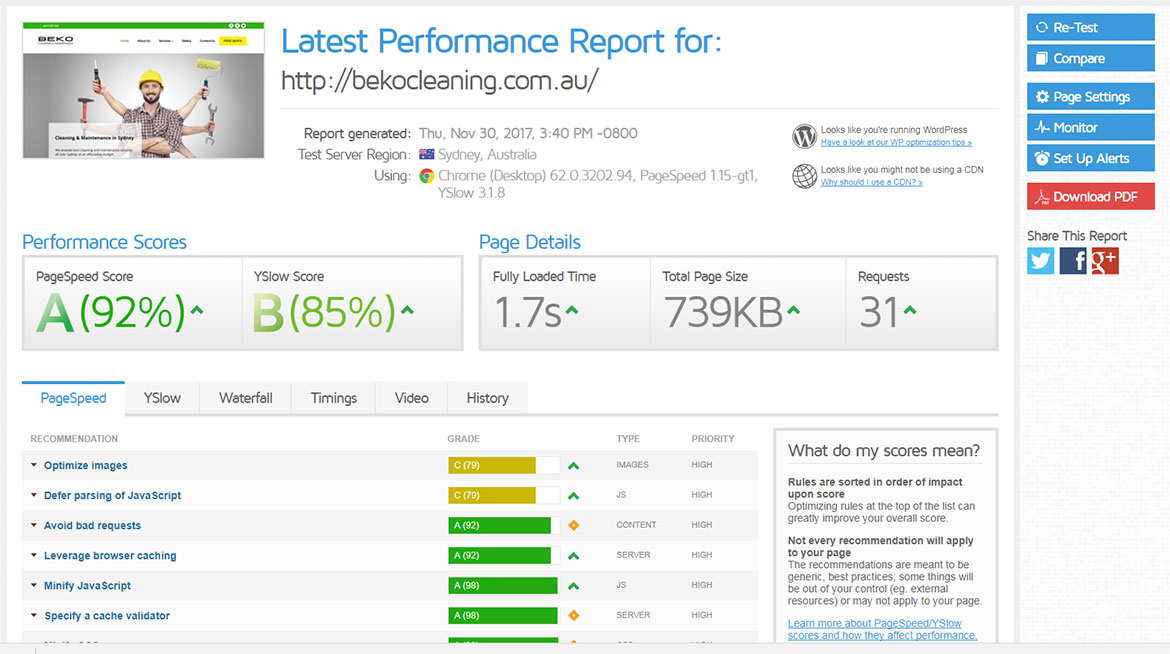Share the report on Twitter
This screenshot has width=1170, height=654.
tap(1040, 261)
